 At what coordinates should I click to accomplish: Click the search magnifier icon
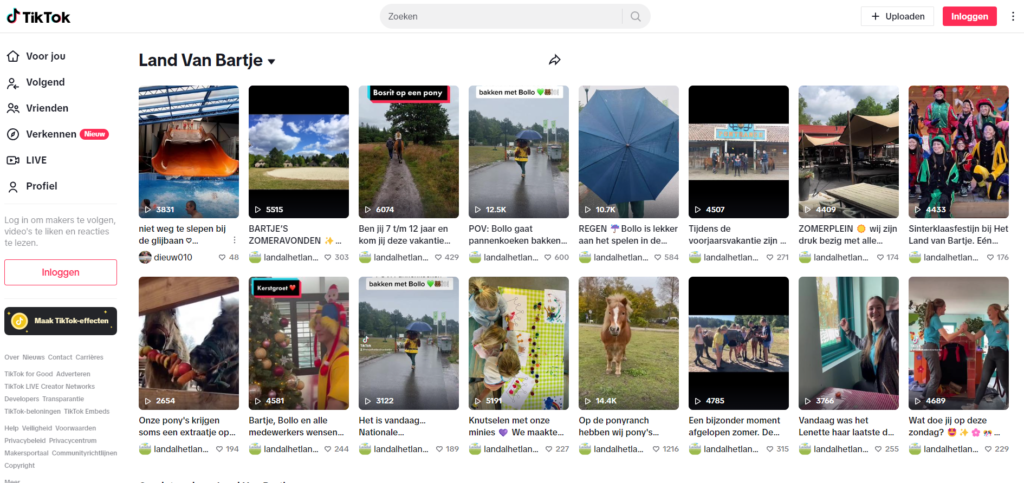(x=635, y=16)
